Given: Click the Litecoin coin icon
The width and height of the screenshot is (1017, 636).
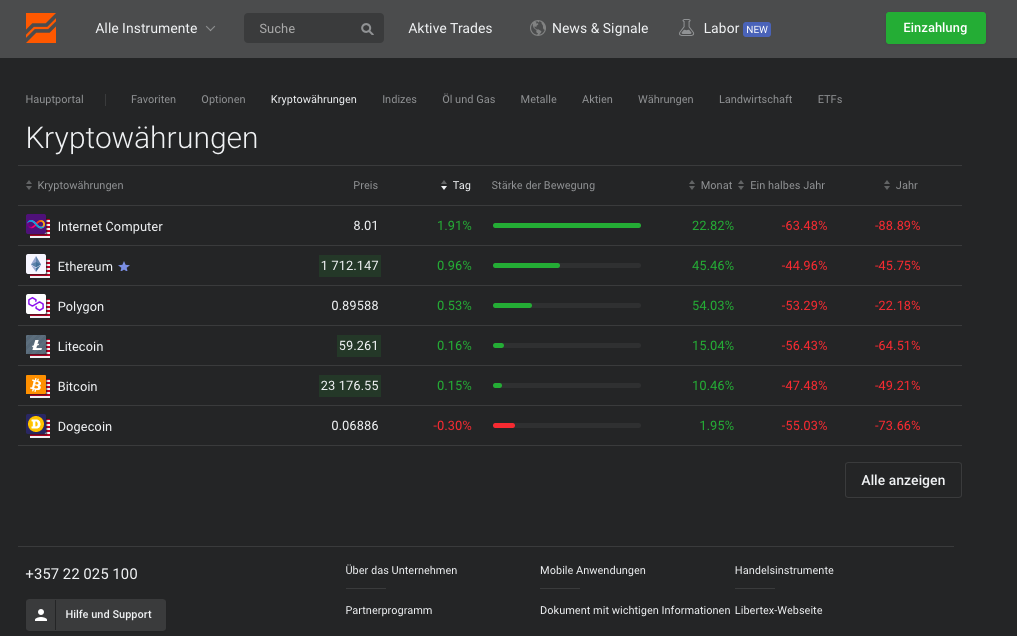Looking at the screenshot, I should 38,346.
